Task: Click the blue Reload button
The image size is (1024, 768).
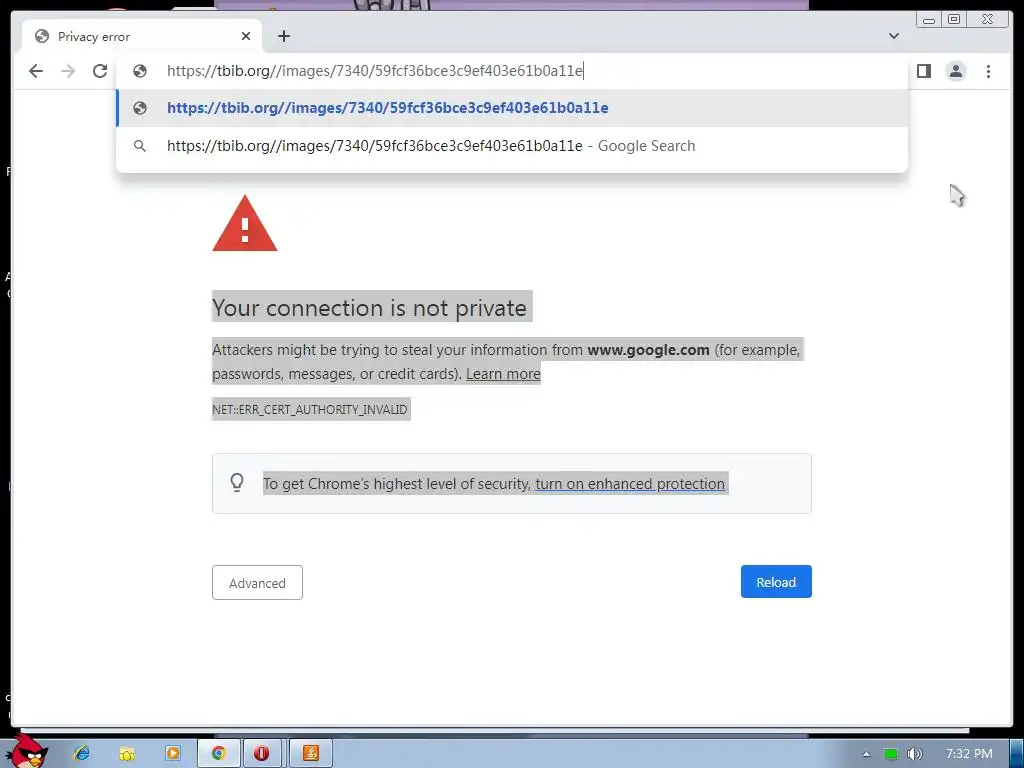Action: pyautogui.click(x=776, y=582)
